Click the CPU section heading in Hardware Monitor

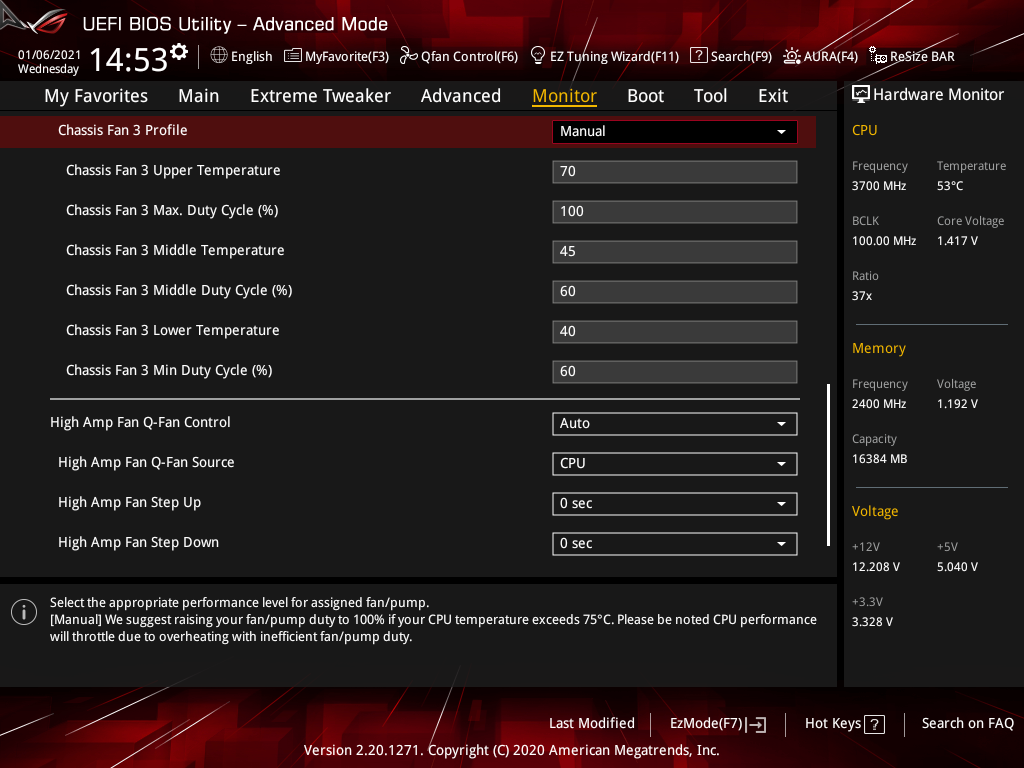[x=865, y=130]
